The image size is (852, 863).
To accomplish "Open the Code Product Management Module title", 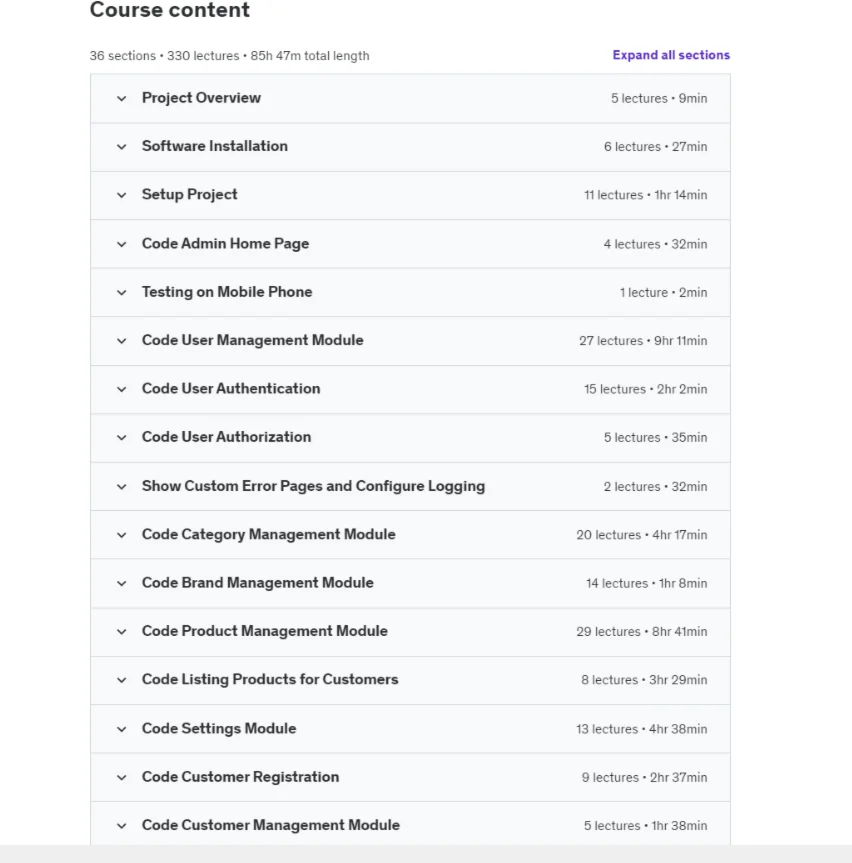I will pyautogui.click(x=264, y=631).
